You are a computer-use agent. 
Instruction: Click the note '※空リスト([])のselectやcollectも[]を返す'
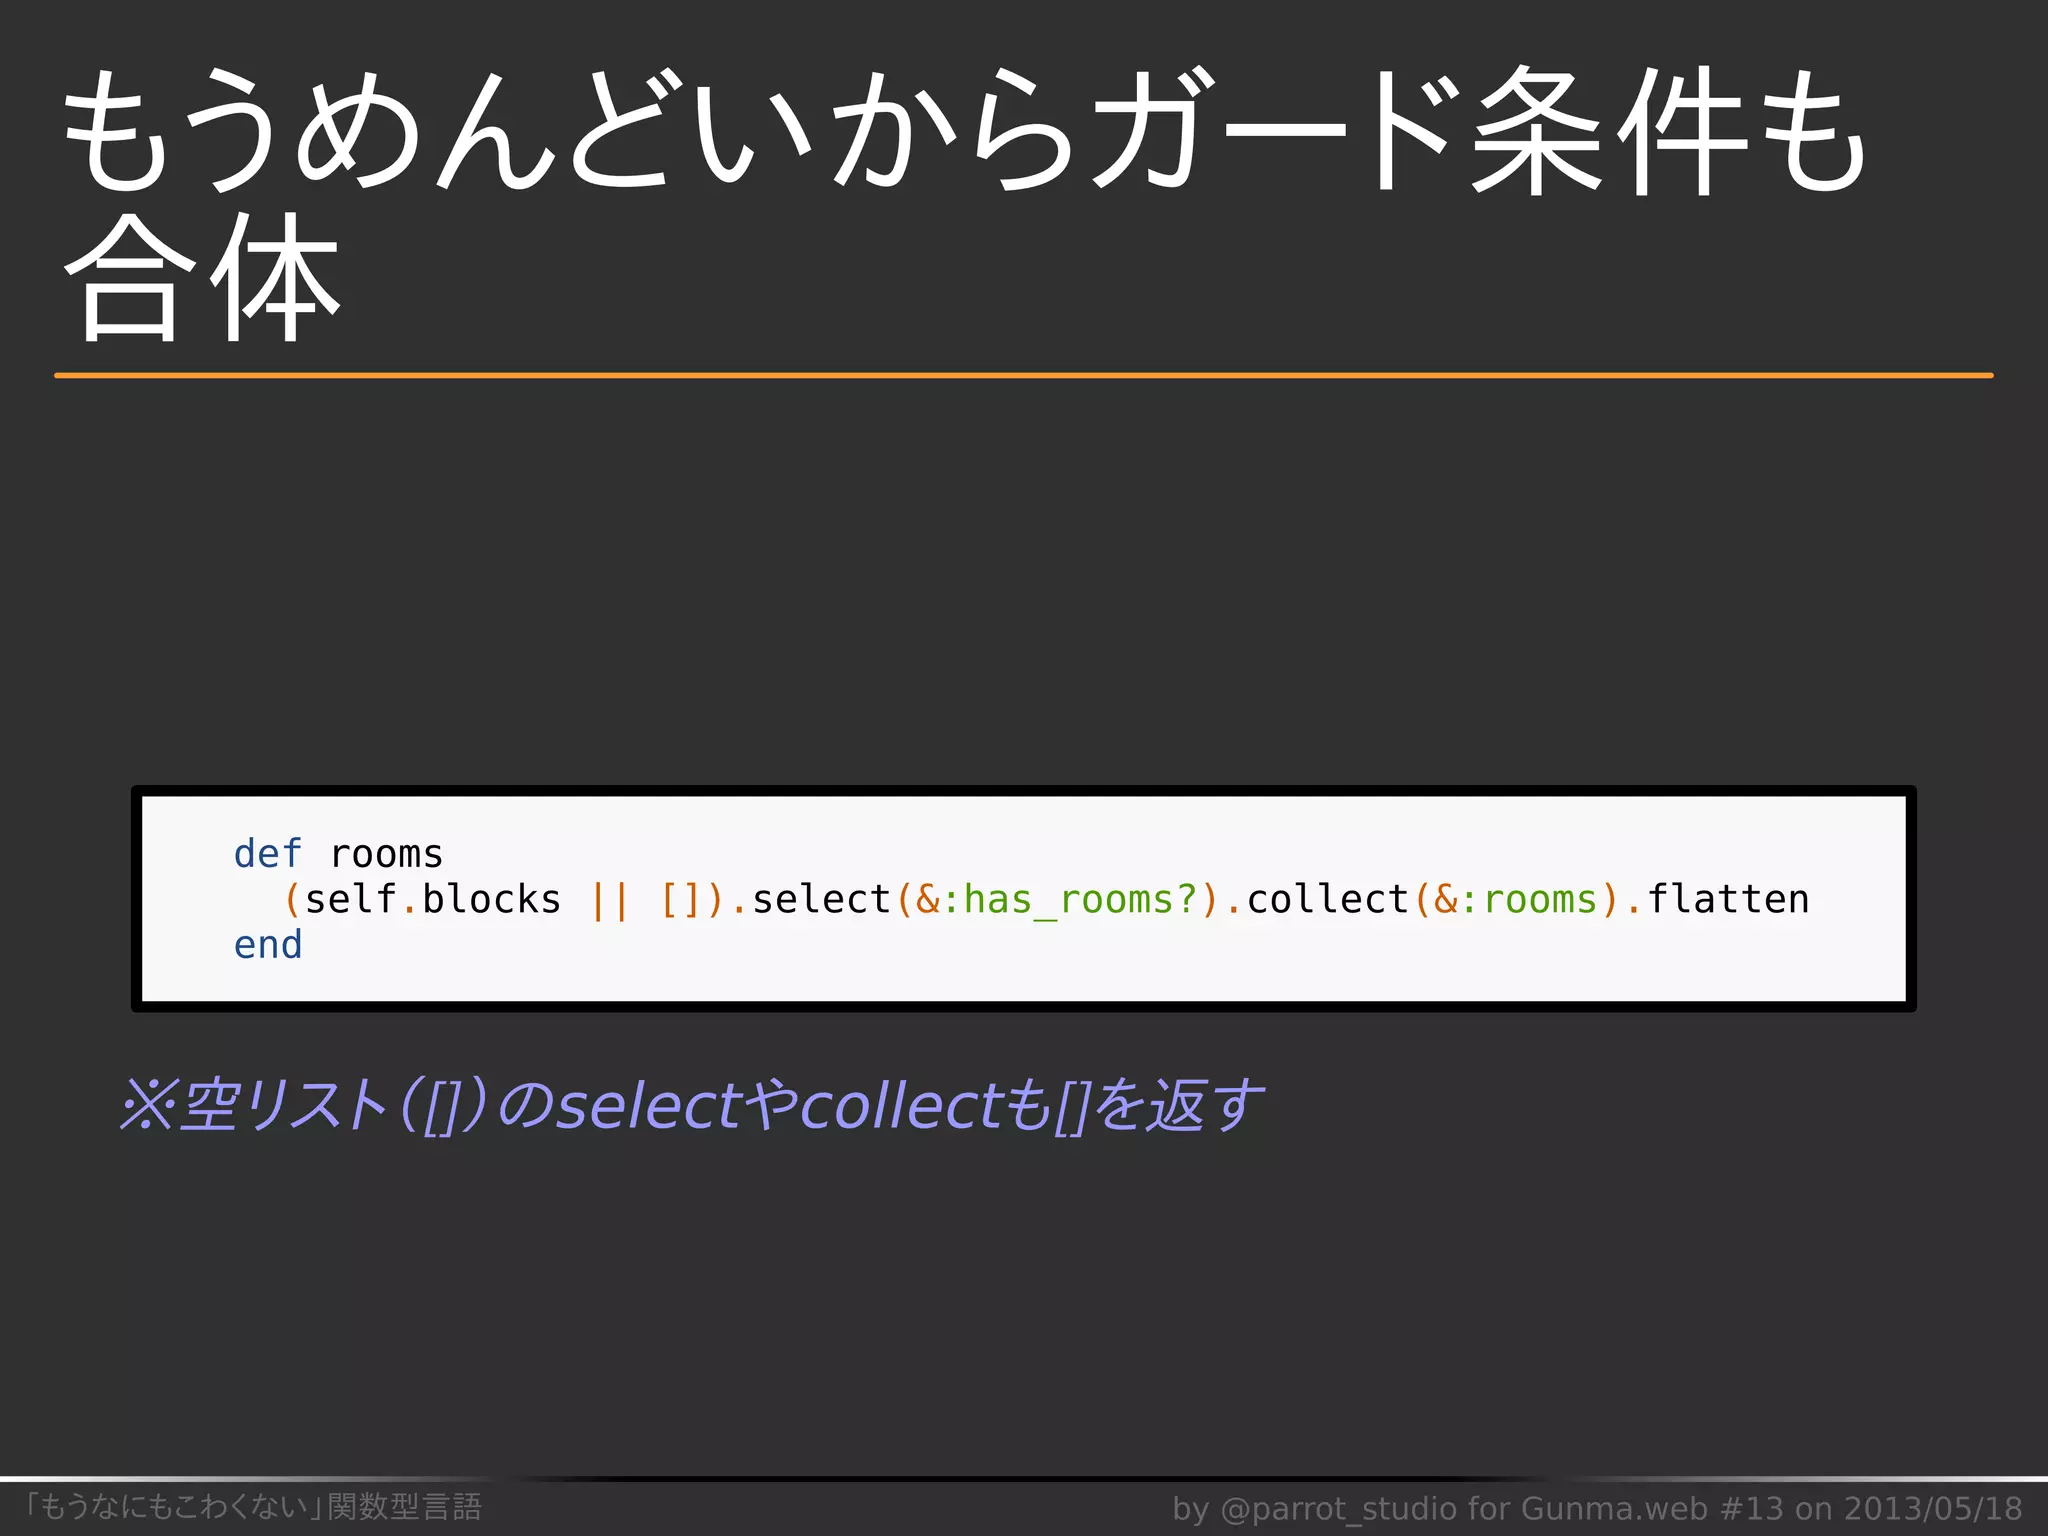(x=692, y=1105)
